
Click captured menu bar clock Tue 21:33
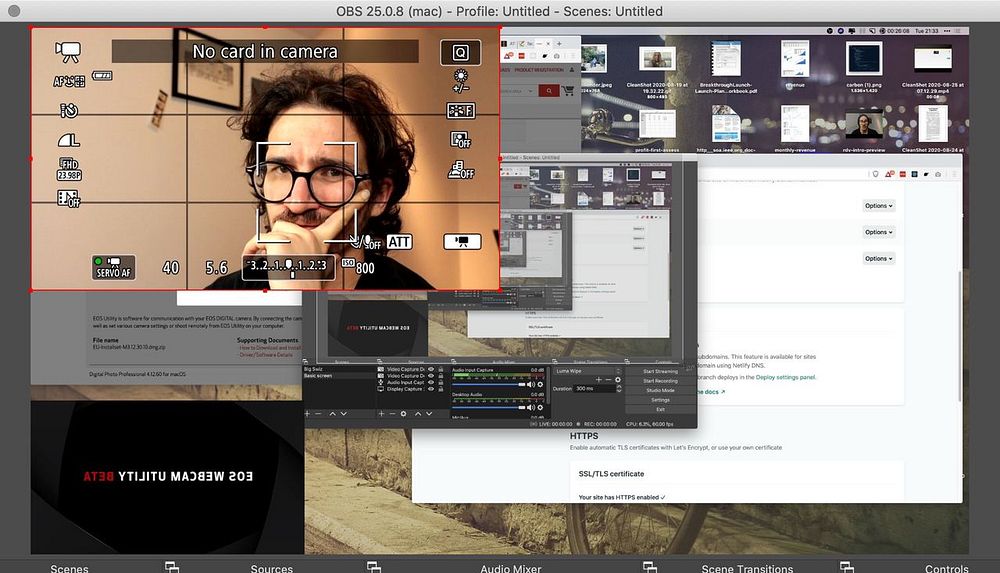coord(927,31)
